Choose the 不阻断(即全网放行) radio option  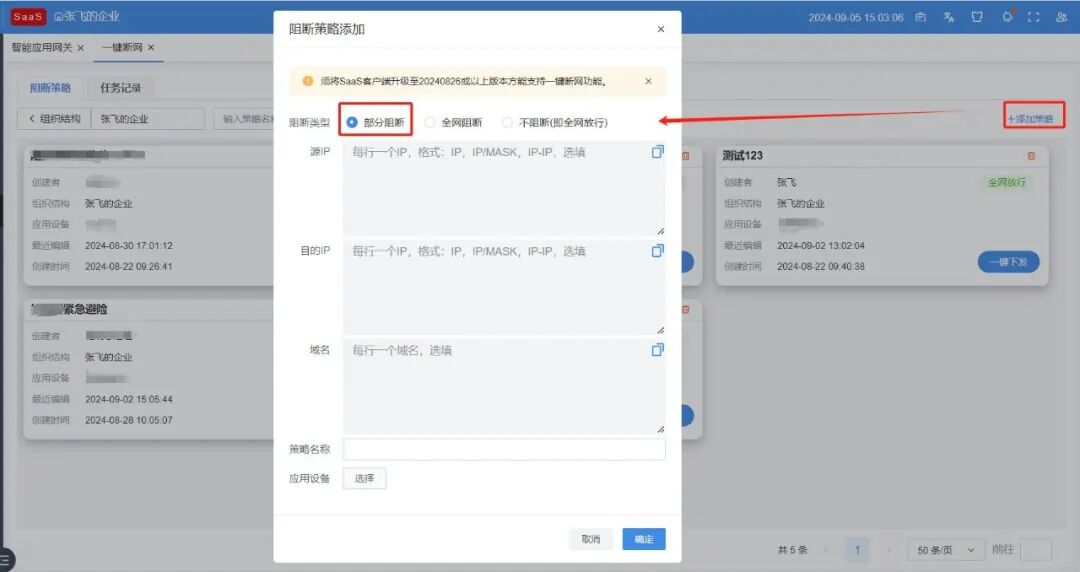pyautogui.click(x=555, y=122)
